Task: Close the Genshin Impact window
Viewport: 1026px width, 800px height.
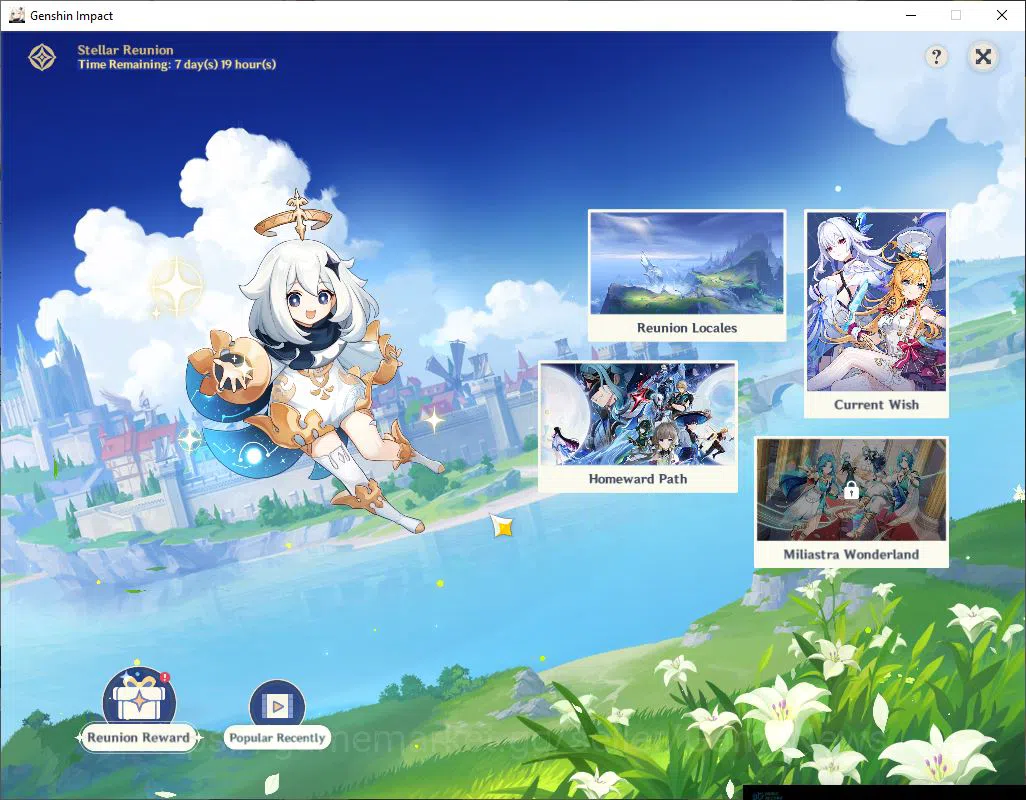Action: click(x=1002, y=15)
